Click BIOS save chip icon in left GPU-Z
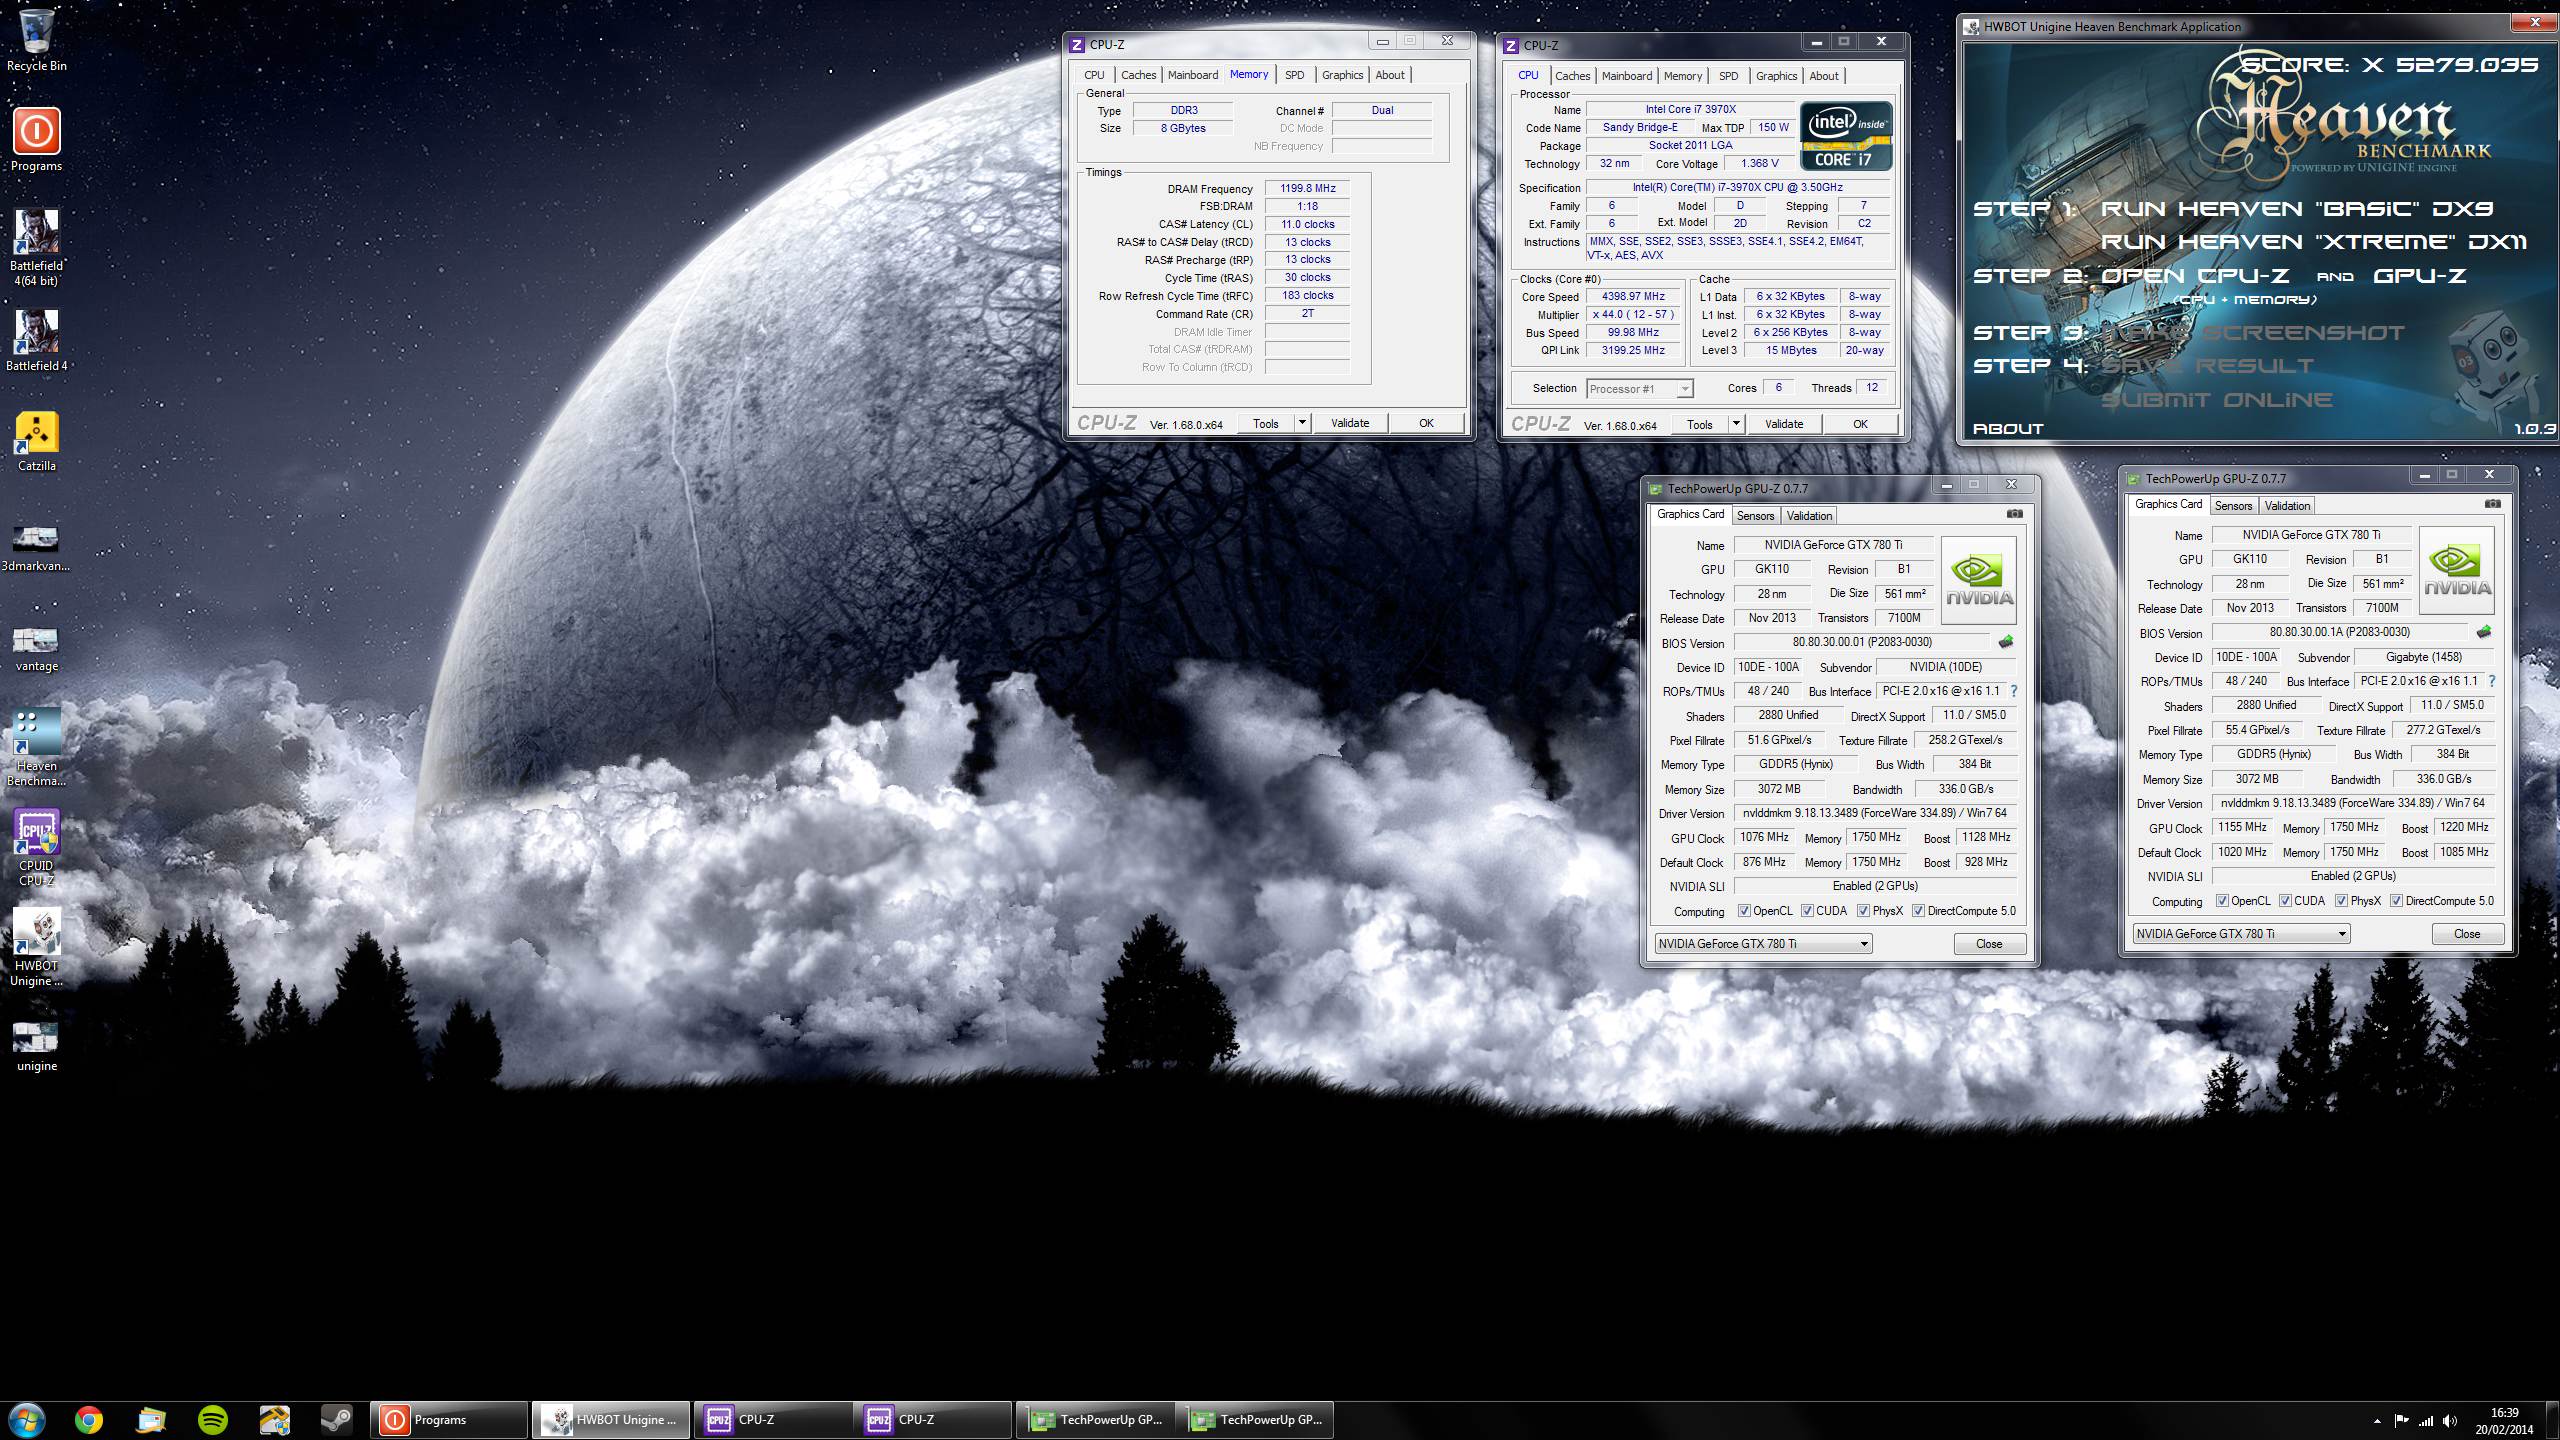Image resolution: width=2560 pixels, height=1440 pixels. [x=2005, y=642]
